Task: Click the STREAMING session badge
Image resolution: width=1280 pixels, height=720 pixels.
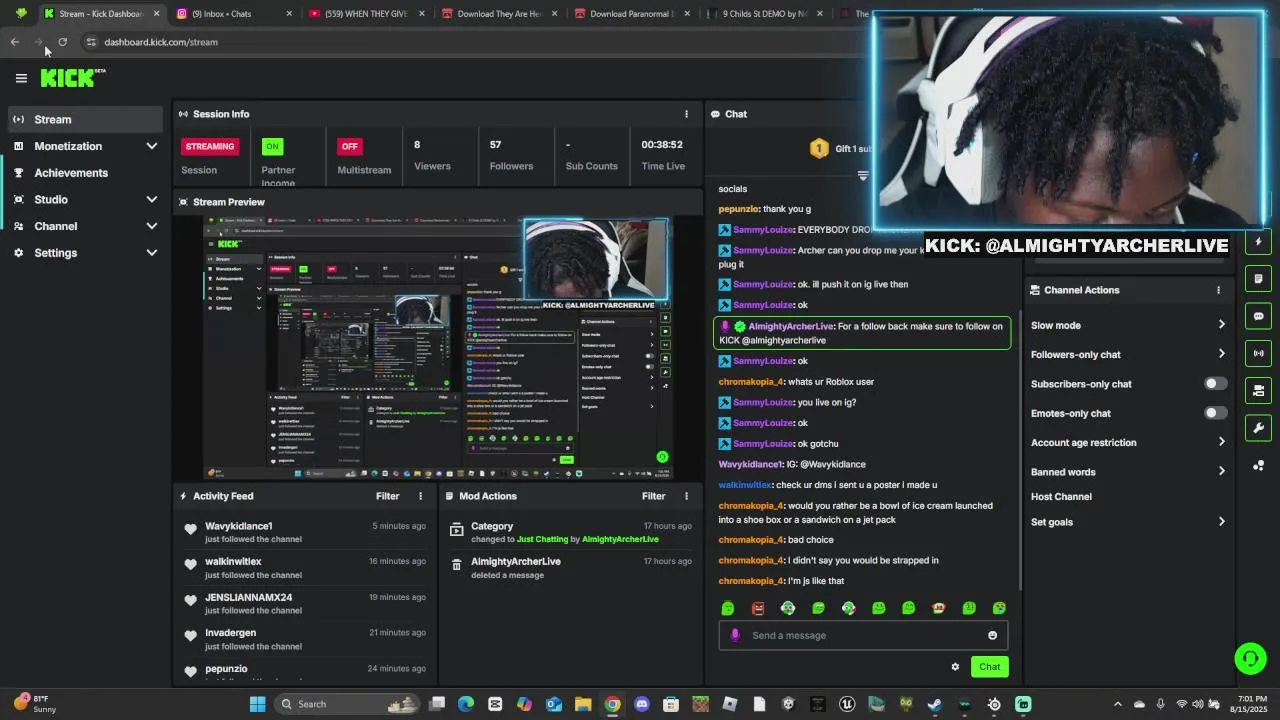Action: click(209, 146)
